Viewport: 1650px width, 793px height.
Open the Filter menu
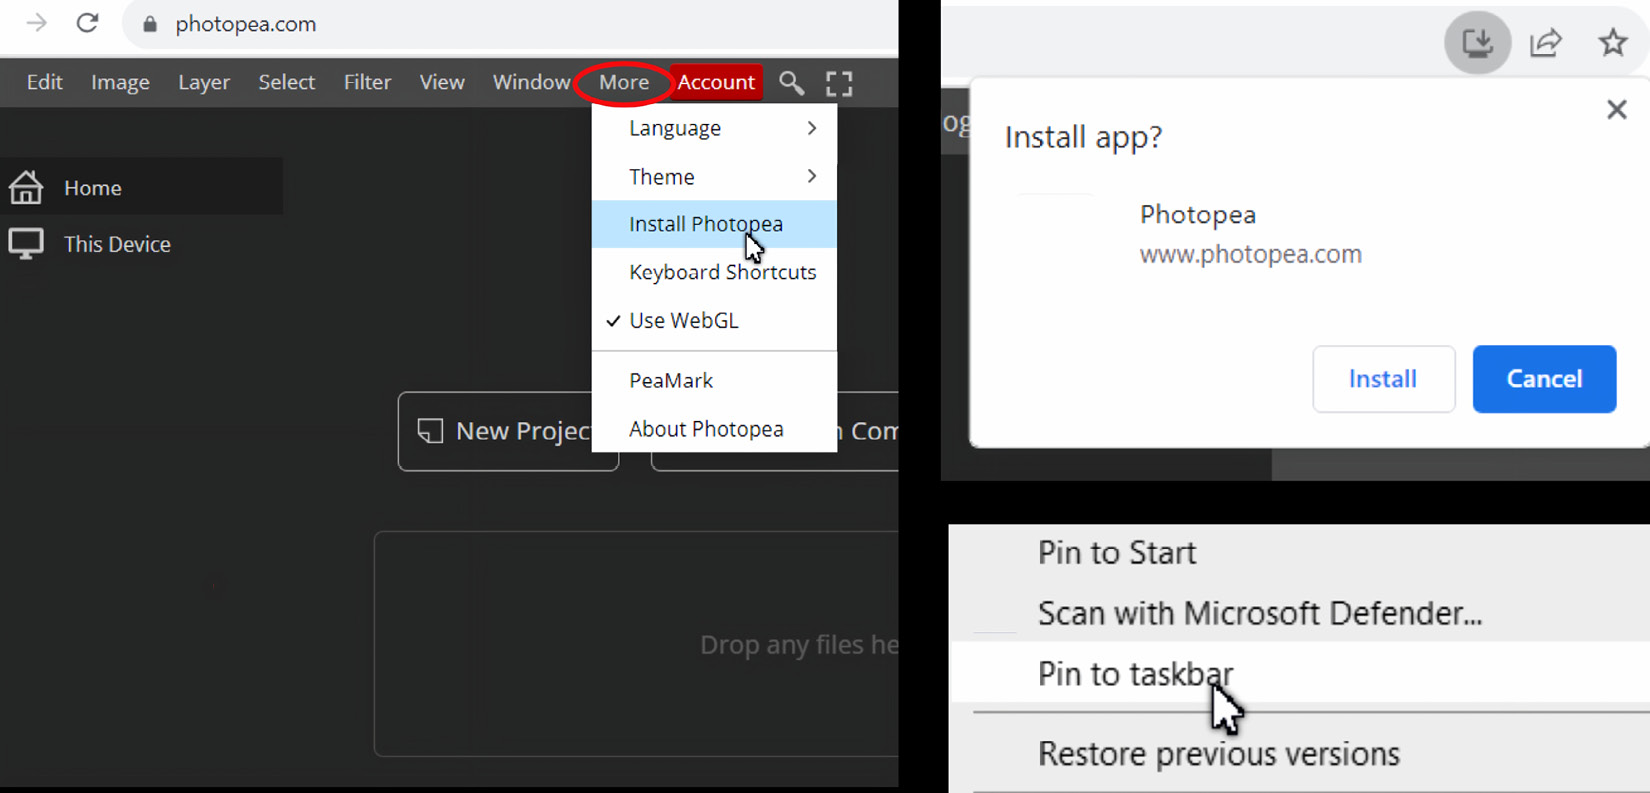click(x=367, y=82)
